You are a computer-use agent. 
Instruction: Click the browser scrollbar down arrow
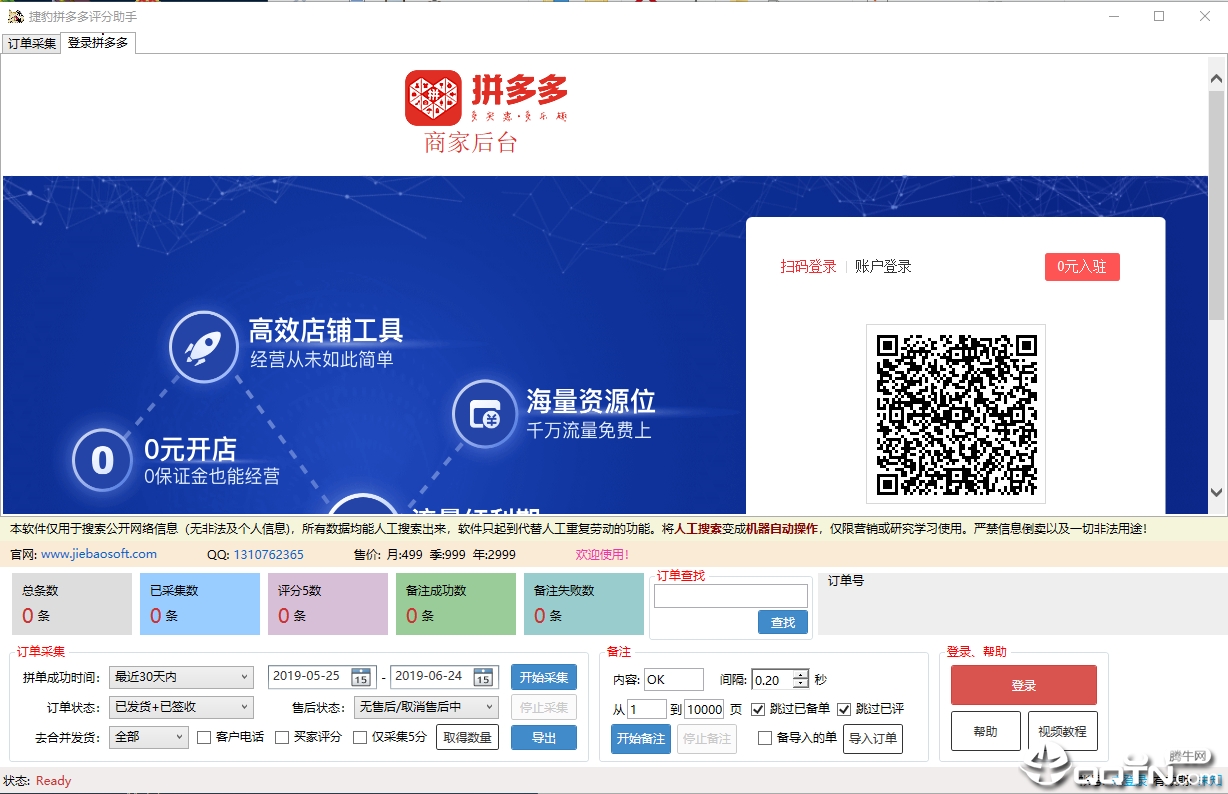(1217, 492)
